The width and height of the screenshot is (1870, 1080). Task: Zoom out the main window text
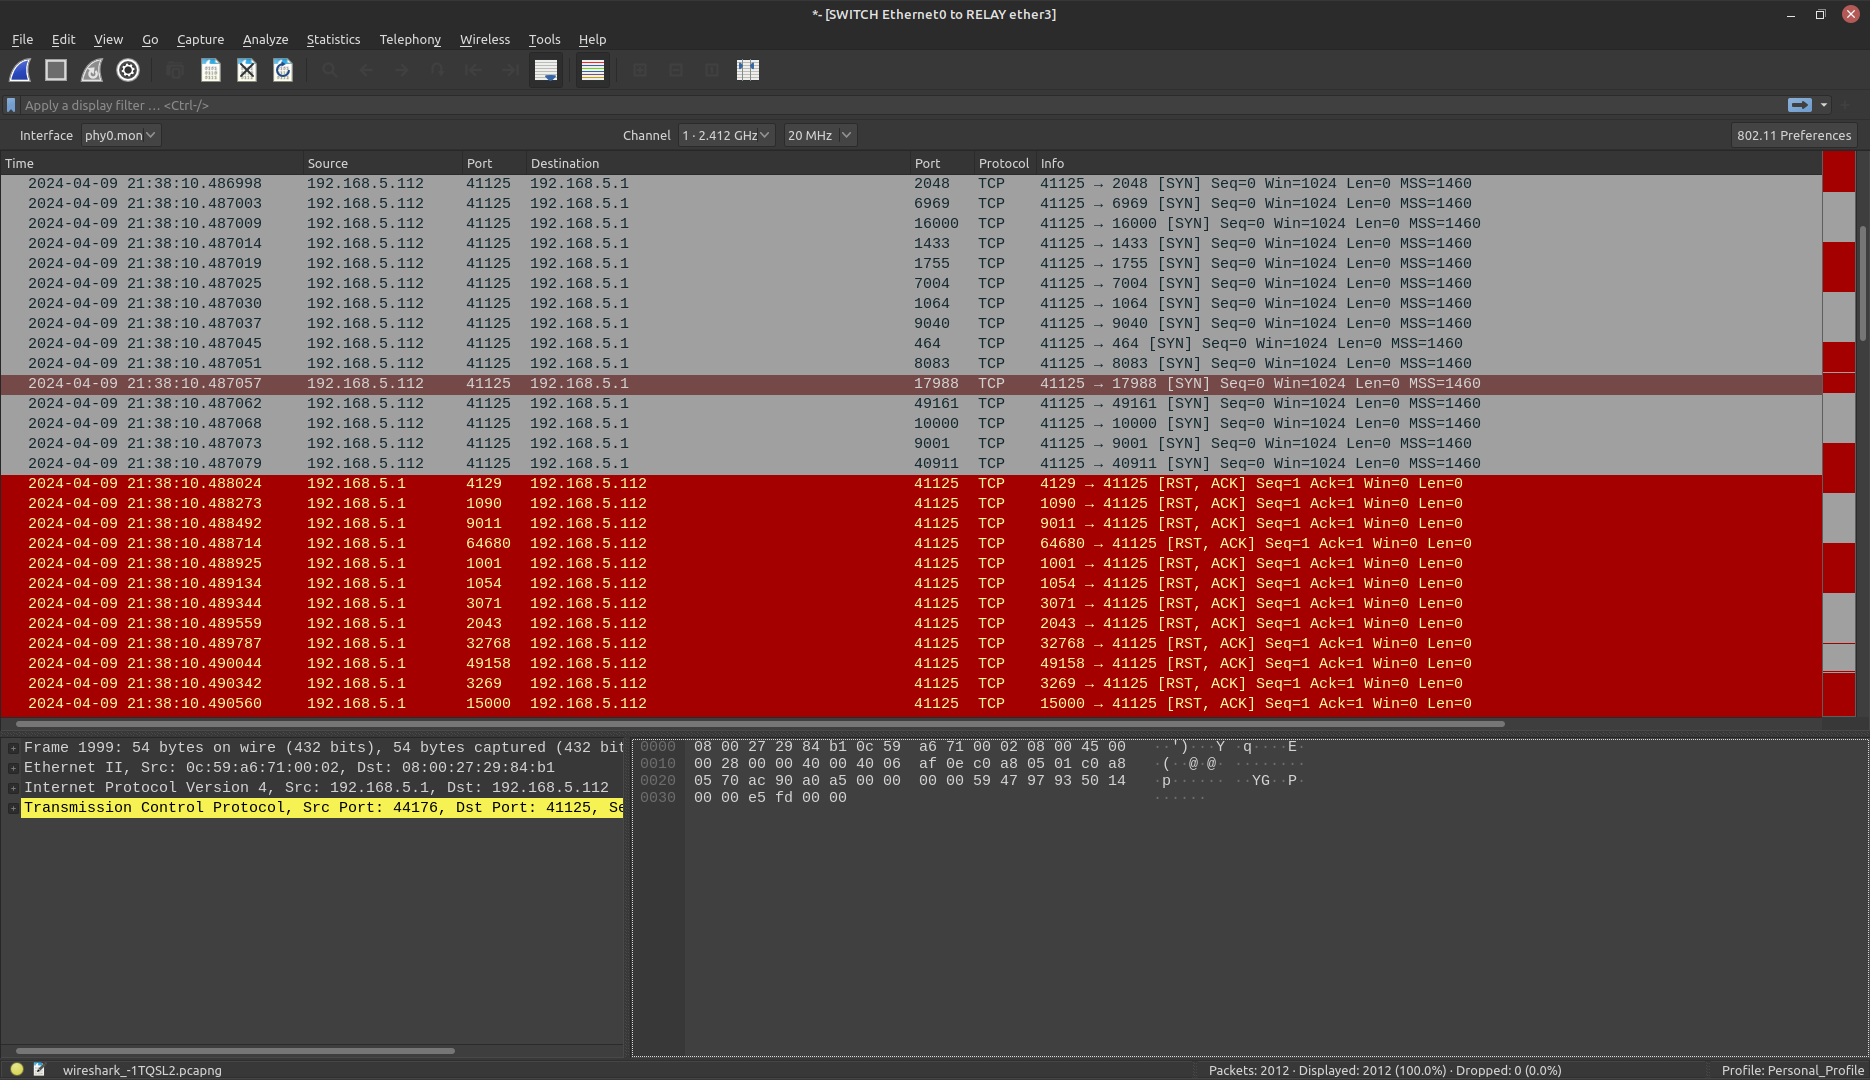[x=676, y=70]
